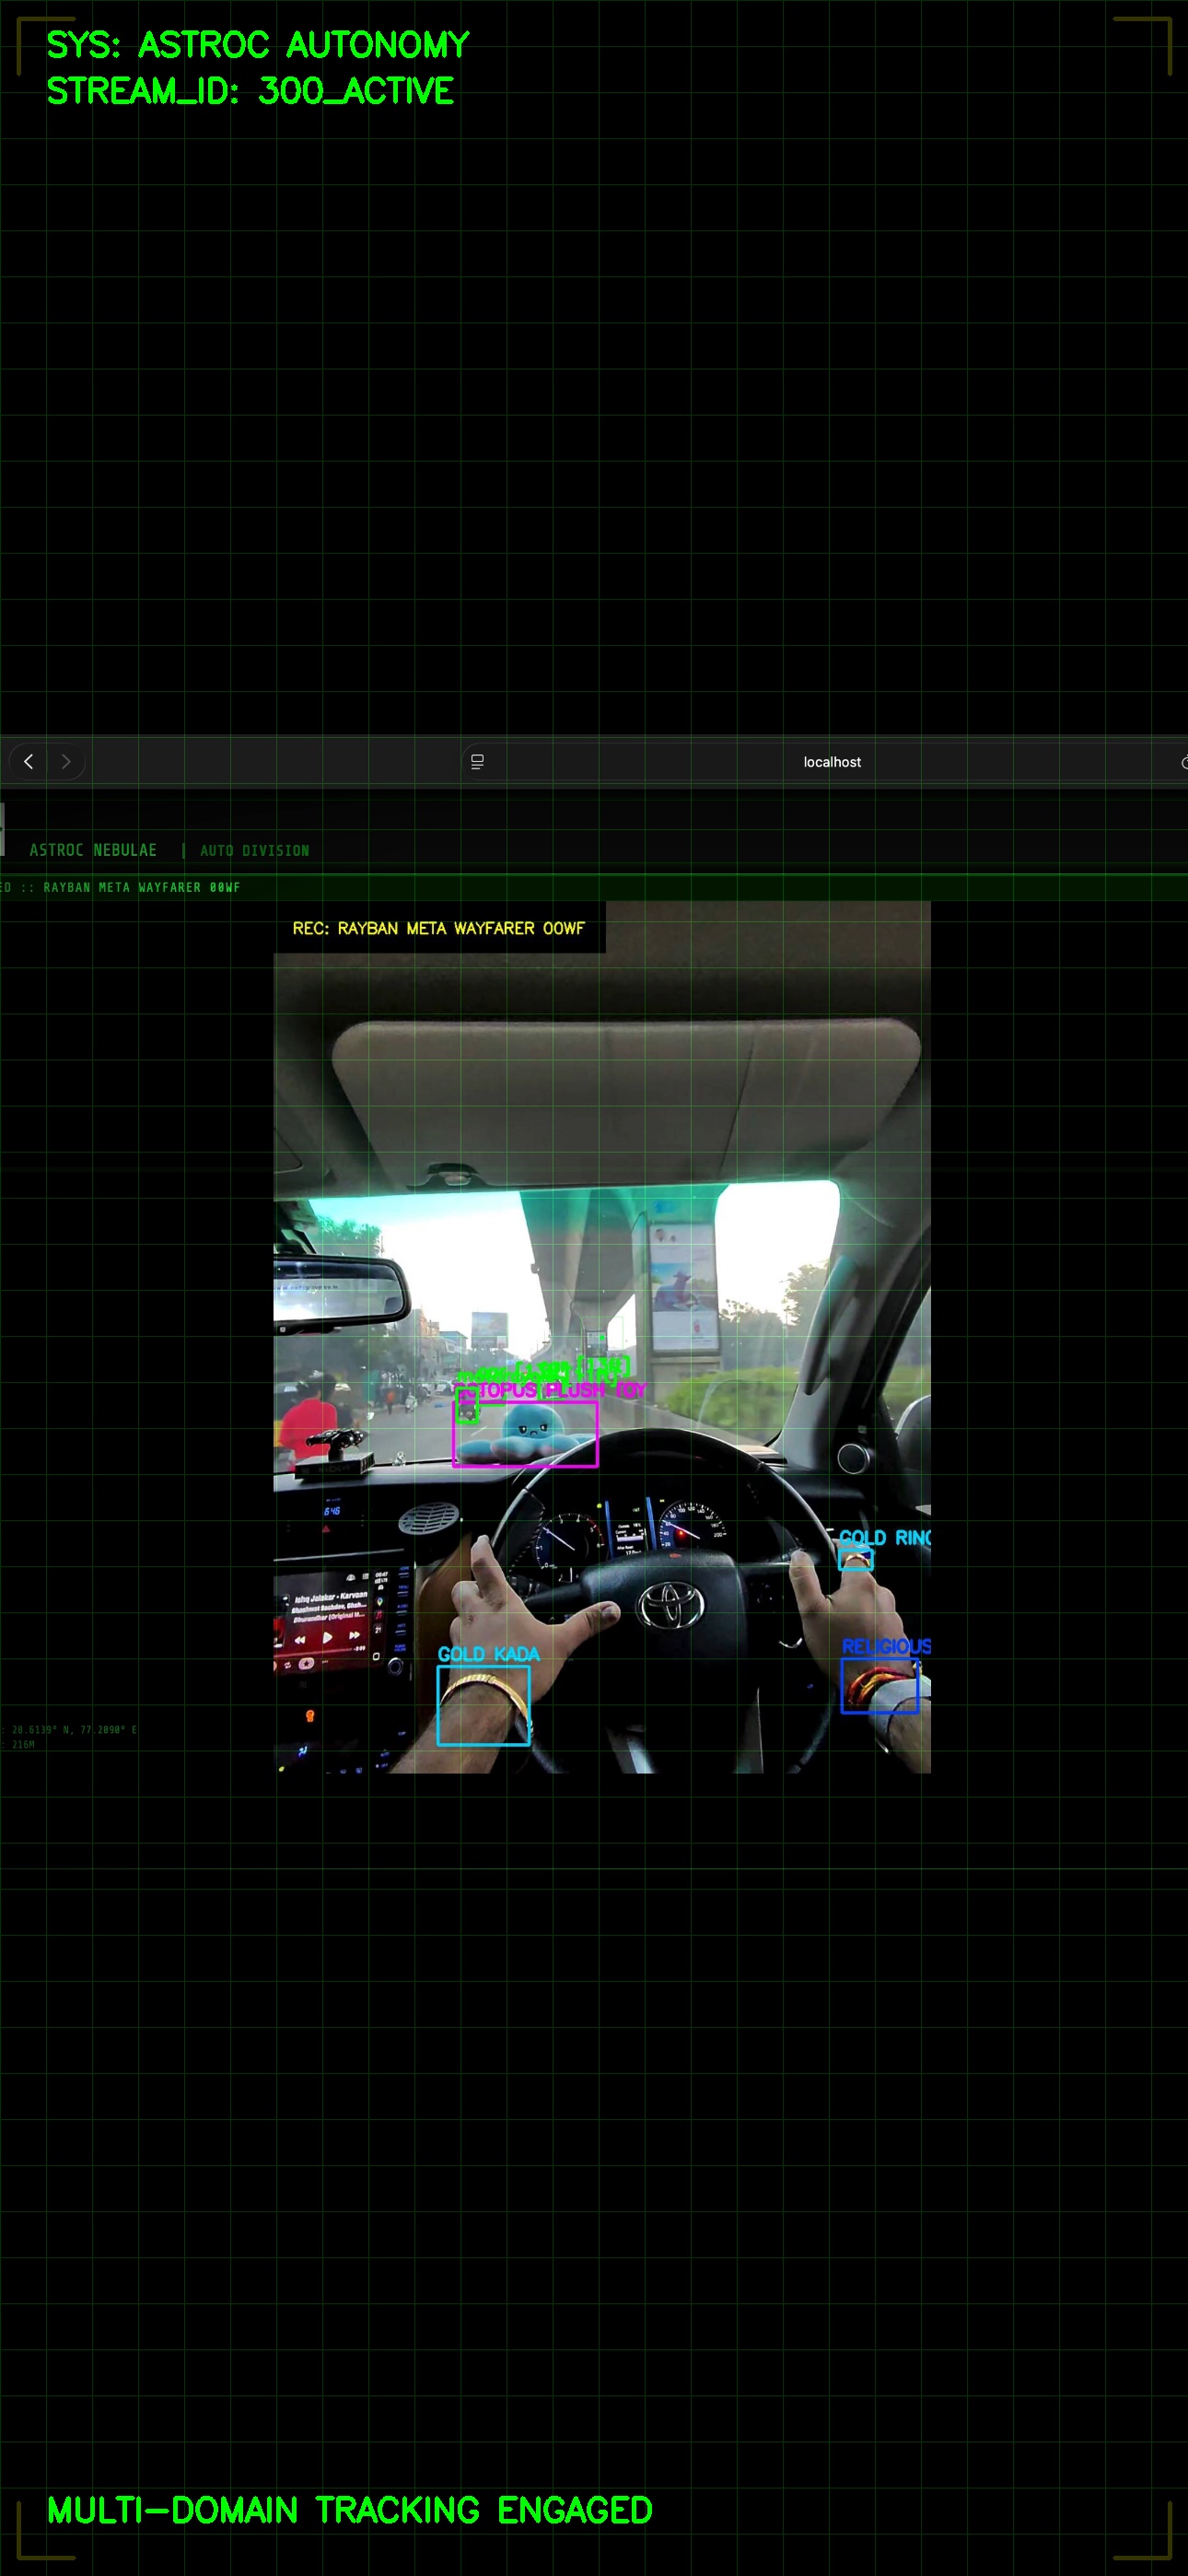Click the MULTI-DOMAIN TRACKING ENGAGED banner
The height and width of the screenshot is (2576, 1188).
click(350, 2510)
